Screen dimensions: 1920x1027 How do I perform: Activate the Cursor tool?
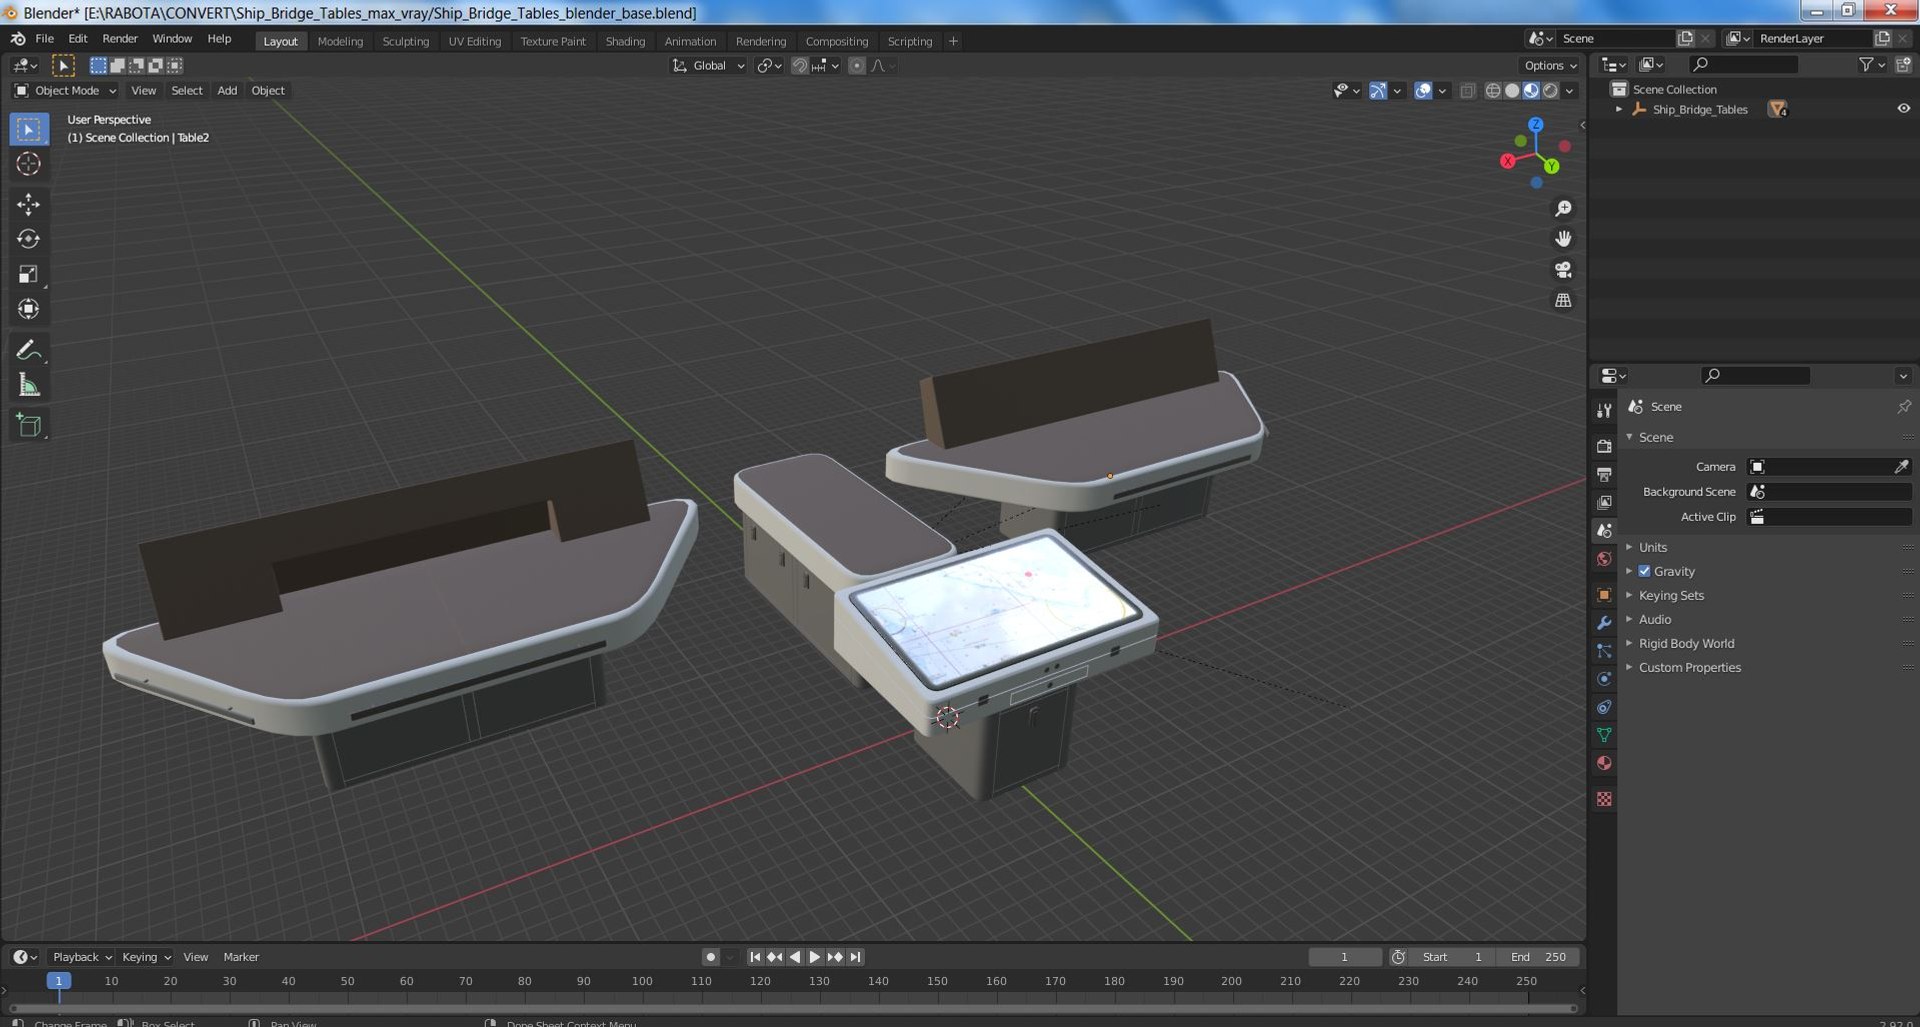pos(29,164)
